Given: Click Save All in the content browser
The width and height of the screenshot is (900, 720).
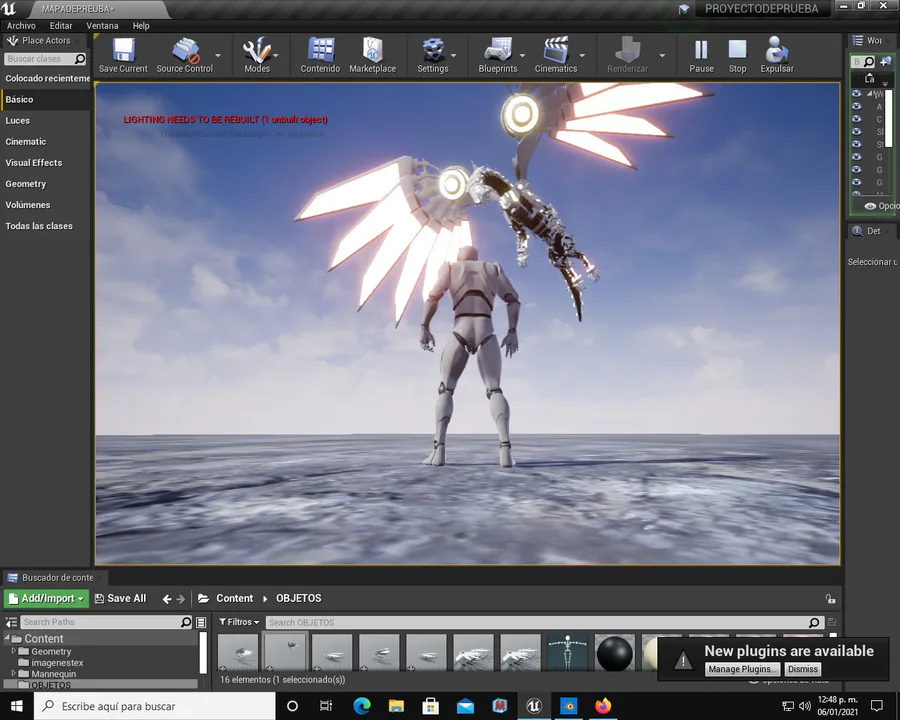Looking at the screenshot, I should click(x=121, y=598).
